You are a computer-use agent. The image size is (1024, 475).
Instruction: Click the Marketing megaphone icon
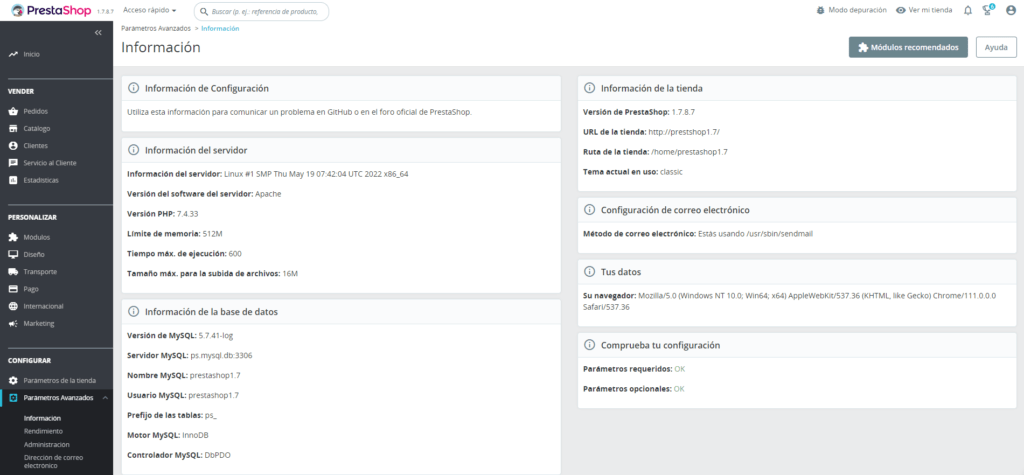pos(13,323)
